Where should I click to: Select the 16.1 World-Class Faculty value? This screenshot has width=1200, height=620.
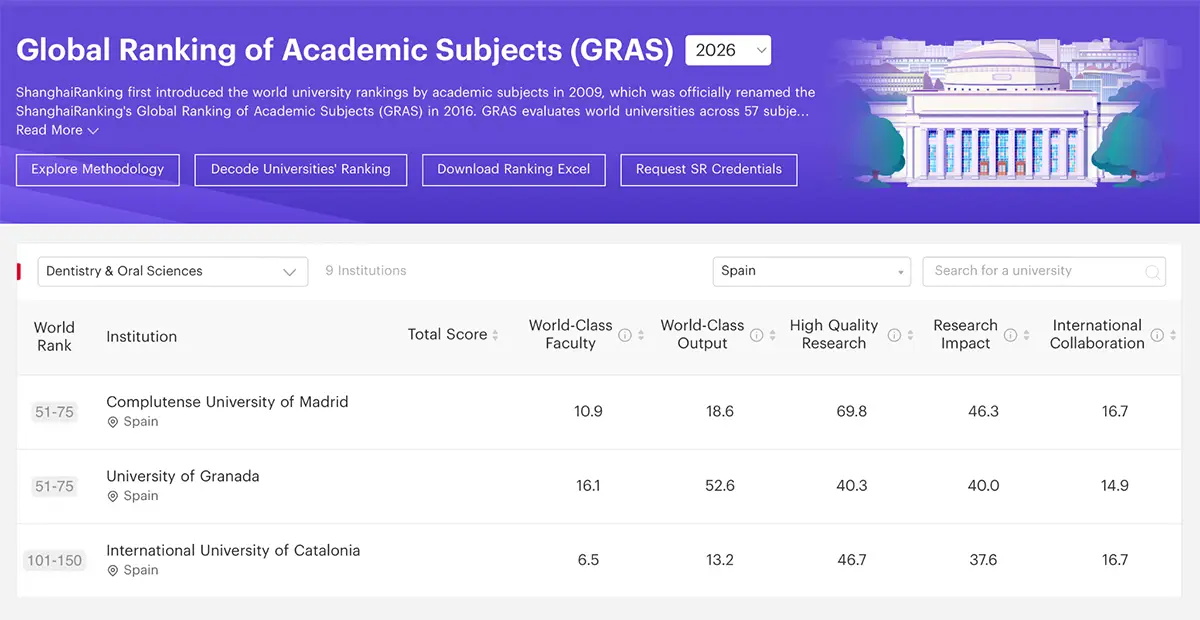pos(588,486)
